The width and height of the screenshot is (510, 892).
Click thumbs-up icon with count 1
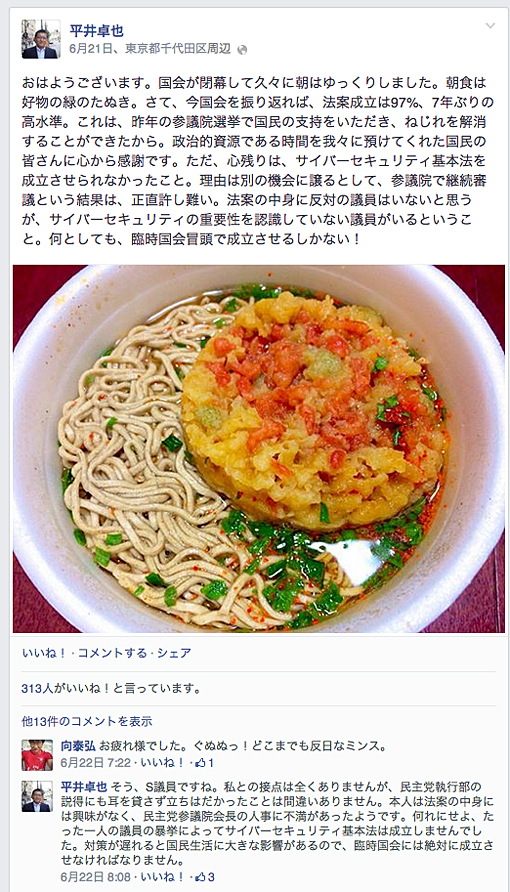(x=204, y=763)
